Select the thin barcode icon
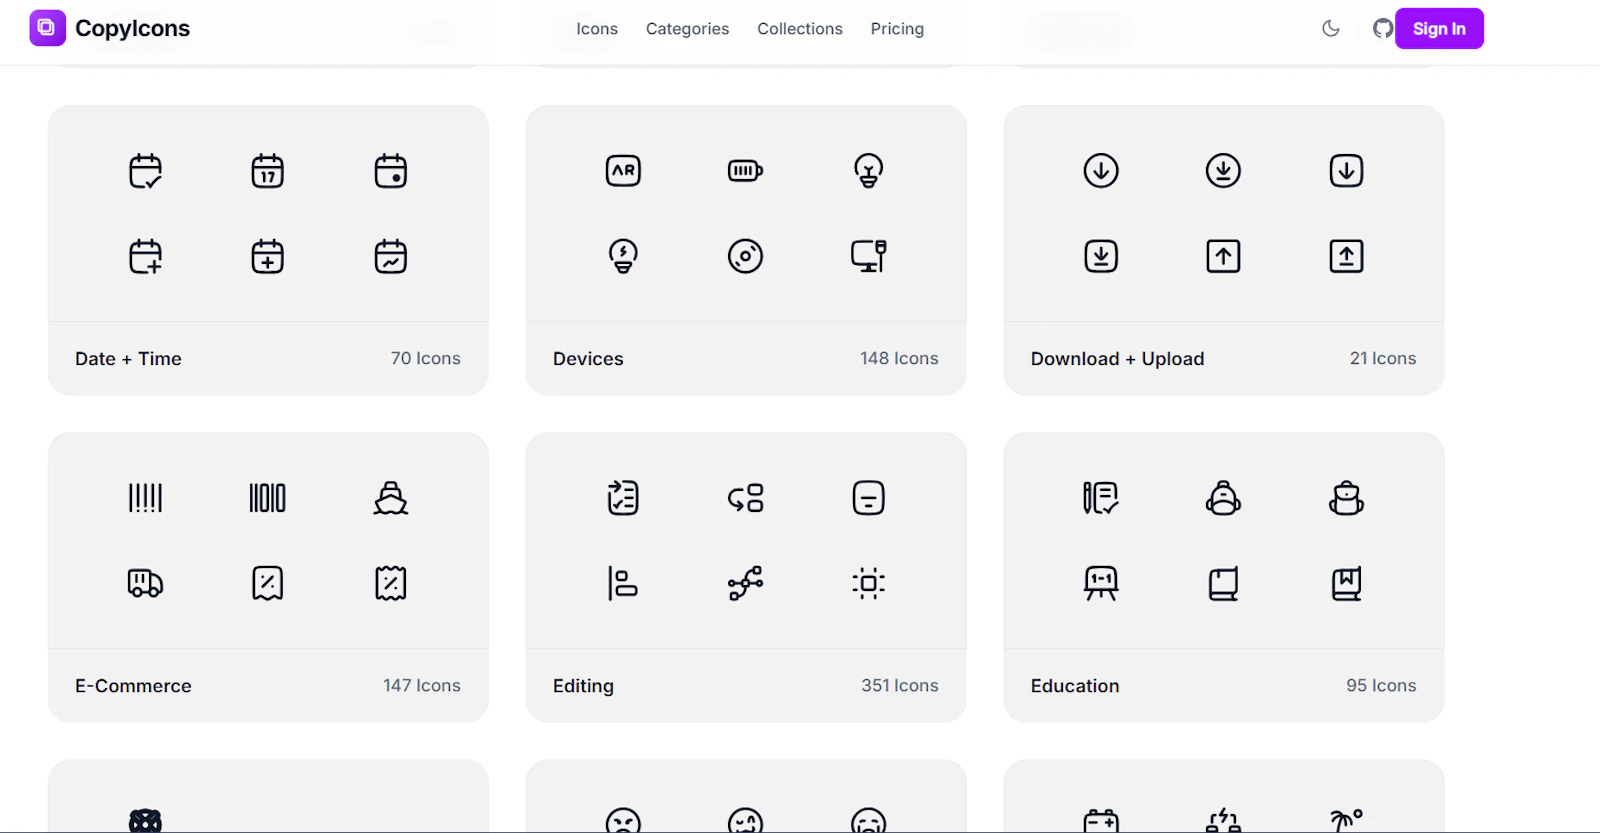The image size is (1600, 833). tap(146, 498)
